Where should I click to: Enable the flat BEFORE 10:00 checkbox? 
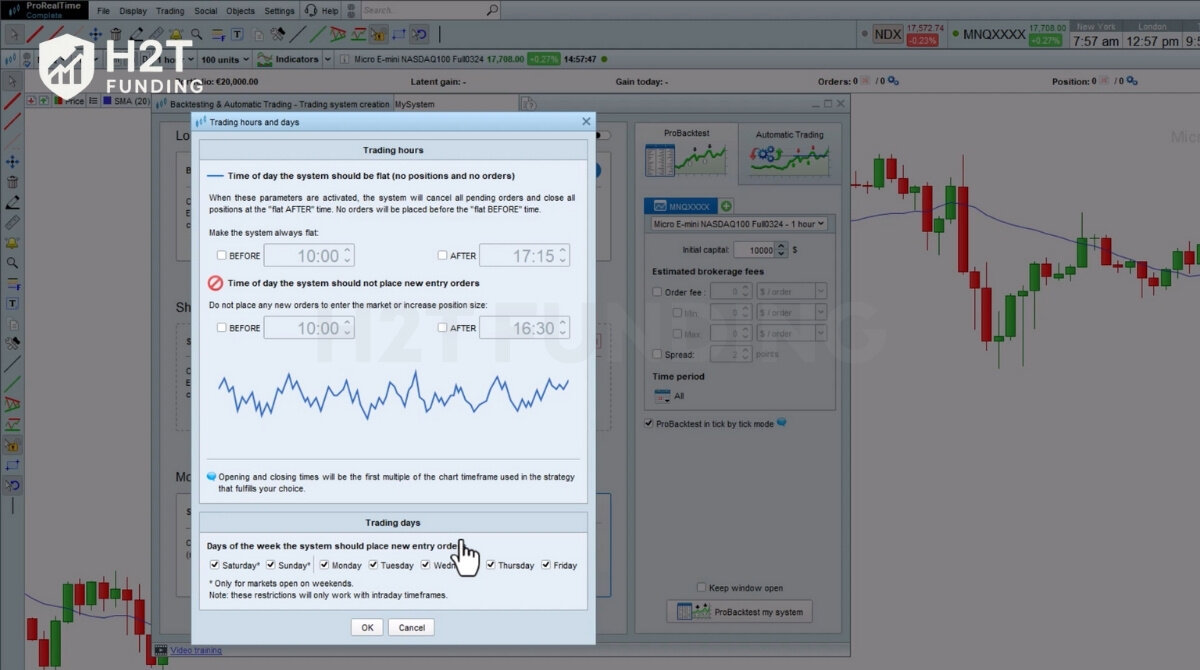(x=222, y=256)
